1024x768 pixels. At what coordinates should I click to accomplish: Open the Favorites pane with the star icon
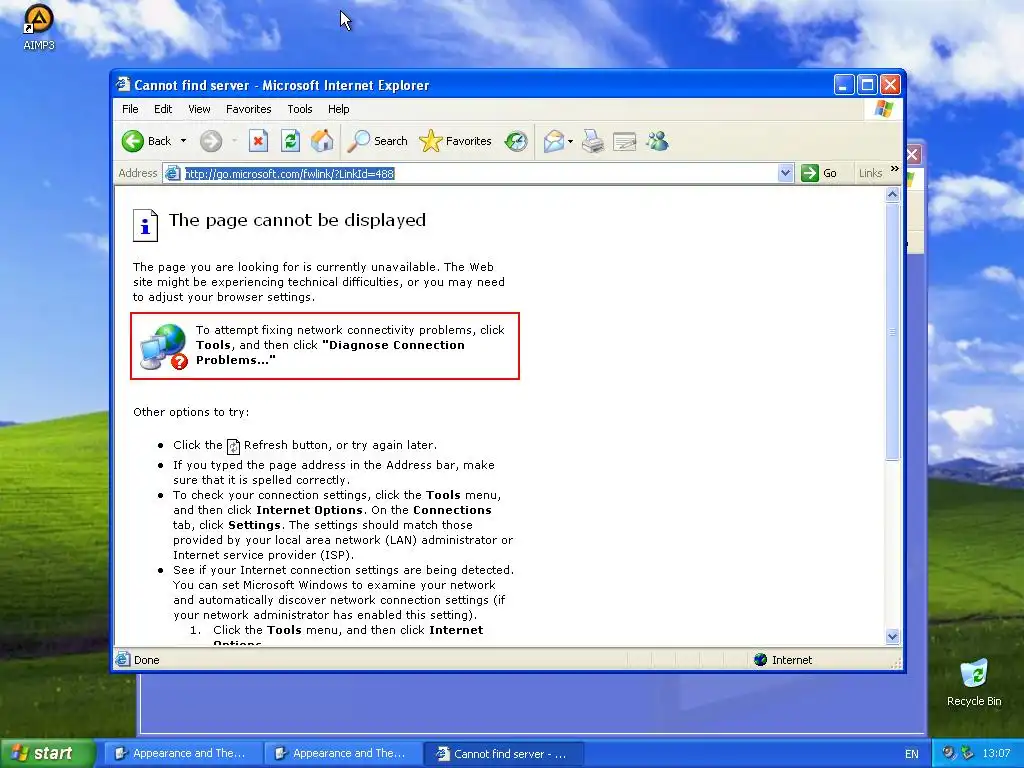[455, 141]
